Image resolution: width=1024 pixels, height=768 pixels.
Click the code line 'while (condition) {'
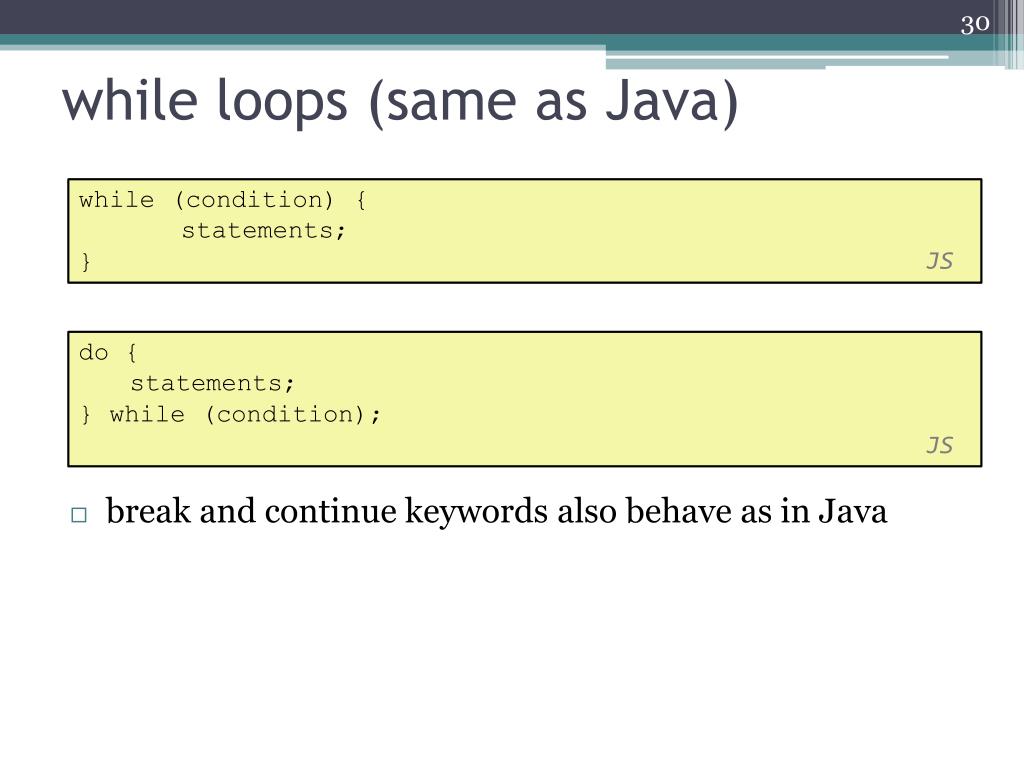[x=223, y=200]
